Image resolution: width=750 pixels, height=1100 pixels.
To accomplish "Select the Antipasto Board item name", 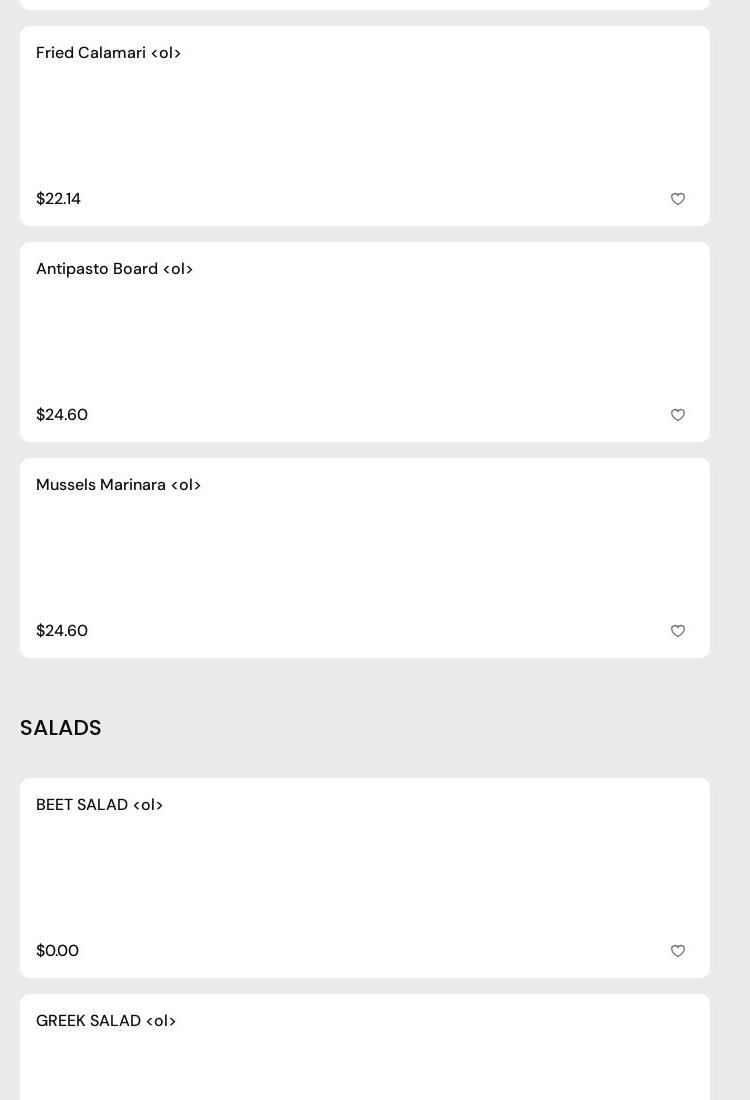I will pyautogui.click(x=114, y=269).
